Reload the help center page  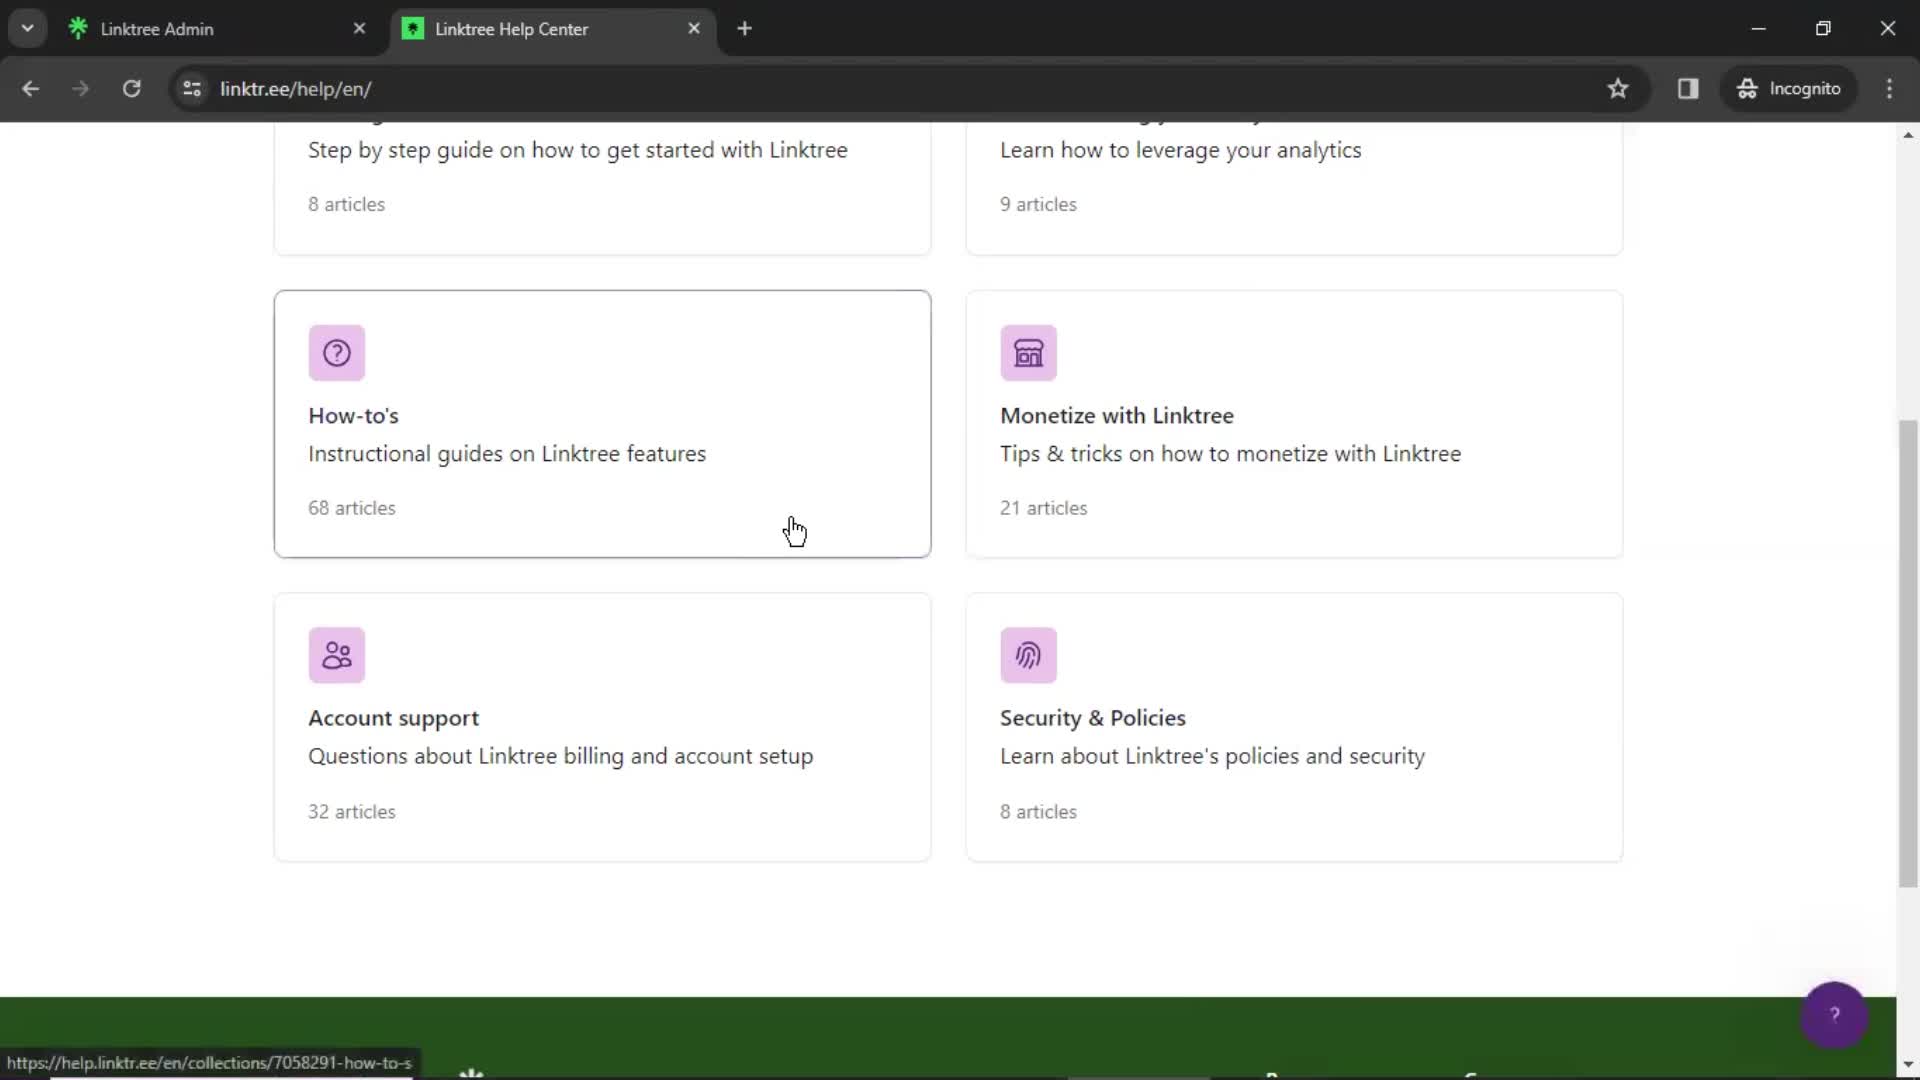tap(131, 89)
